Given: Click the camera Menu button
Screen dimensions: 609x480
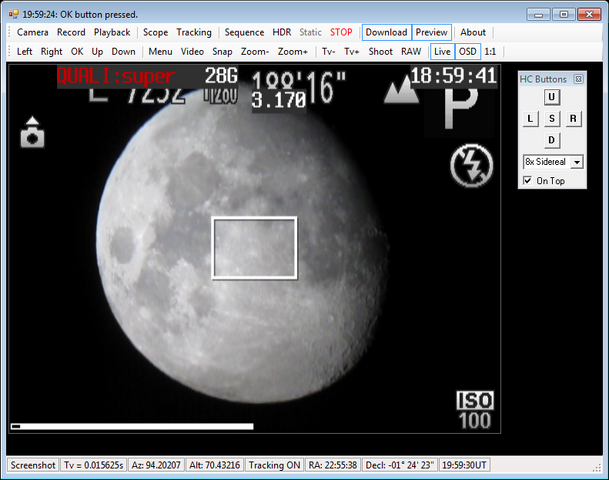Looking at the screenshot, I should click(160, 52).
